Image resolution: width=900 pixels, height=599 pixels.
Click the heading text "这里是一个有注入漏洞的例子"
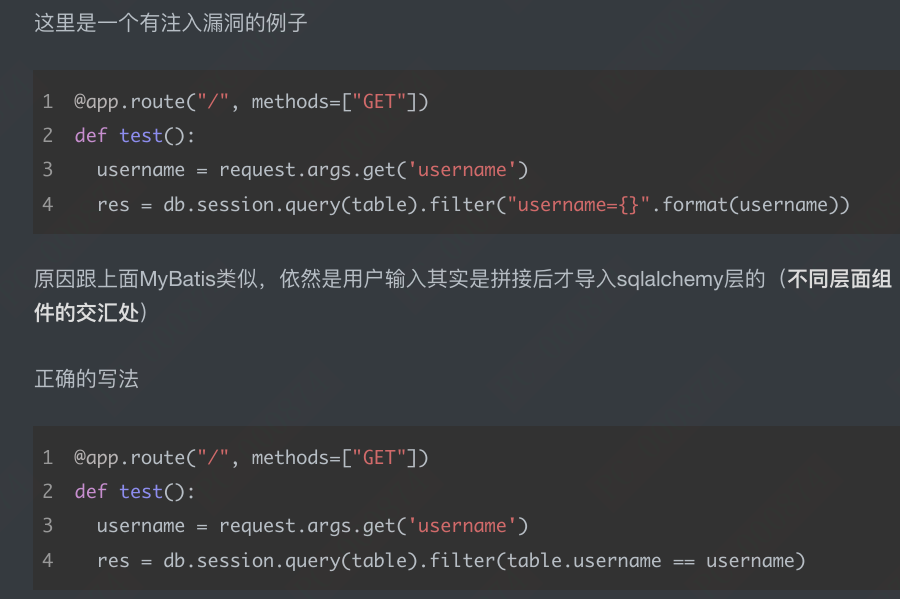[x=171, y=23]
